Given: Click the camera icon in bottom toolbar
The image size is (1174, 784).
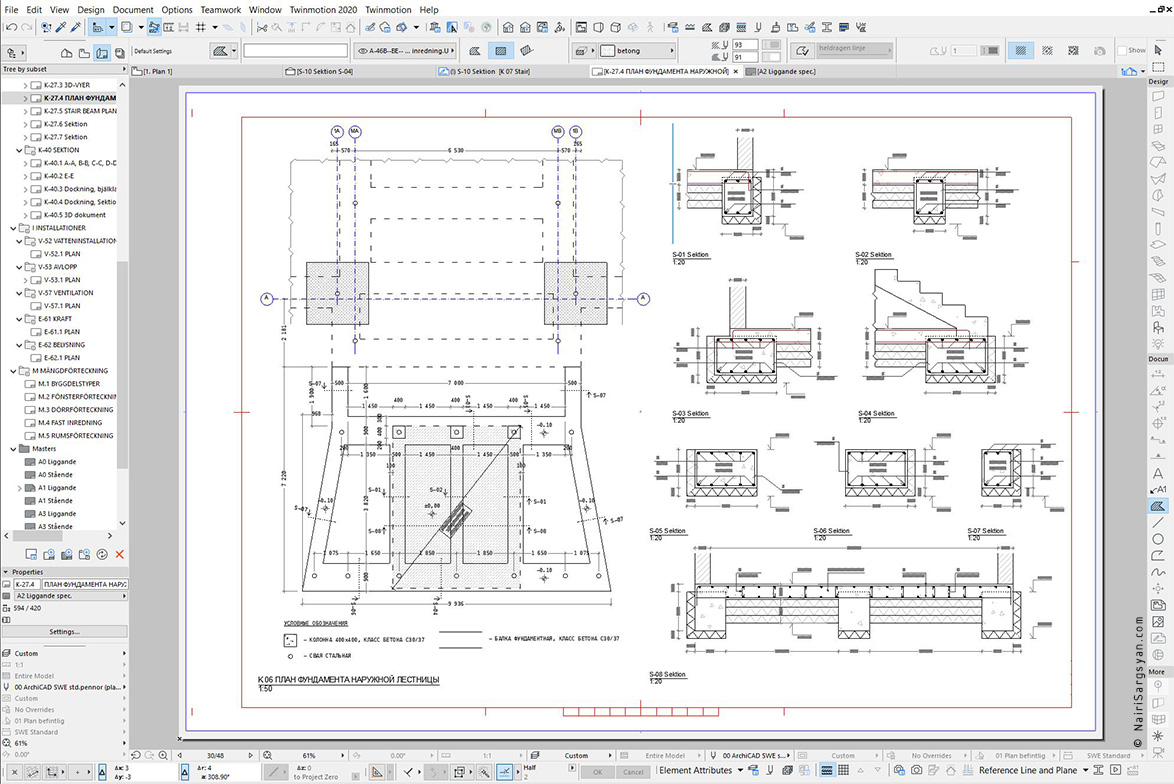Looking at the screenshot, I should pyautogui.click(x=916, y=770).
